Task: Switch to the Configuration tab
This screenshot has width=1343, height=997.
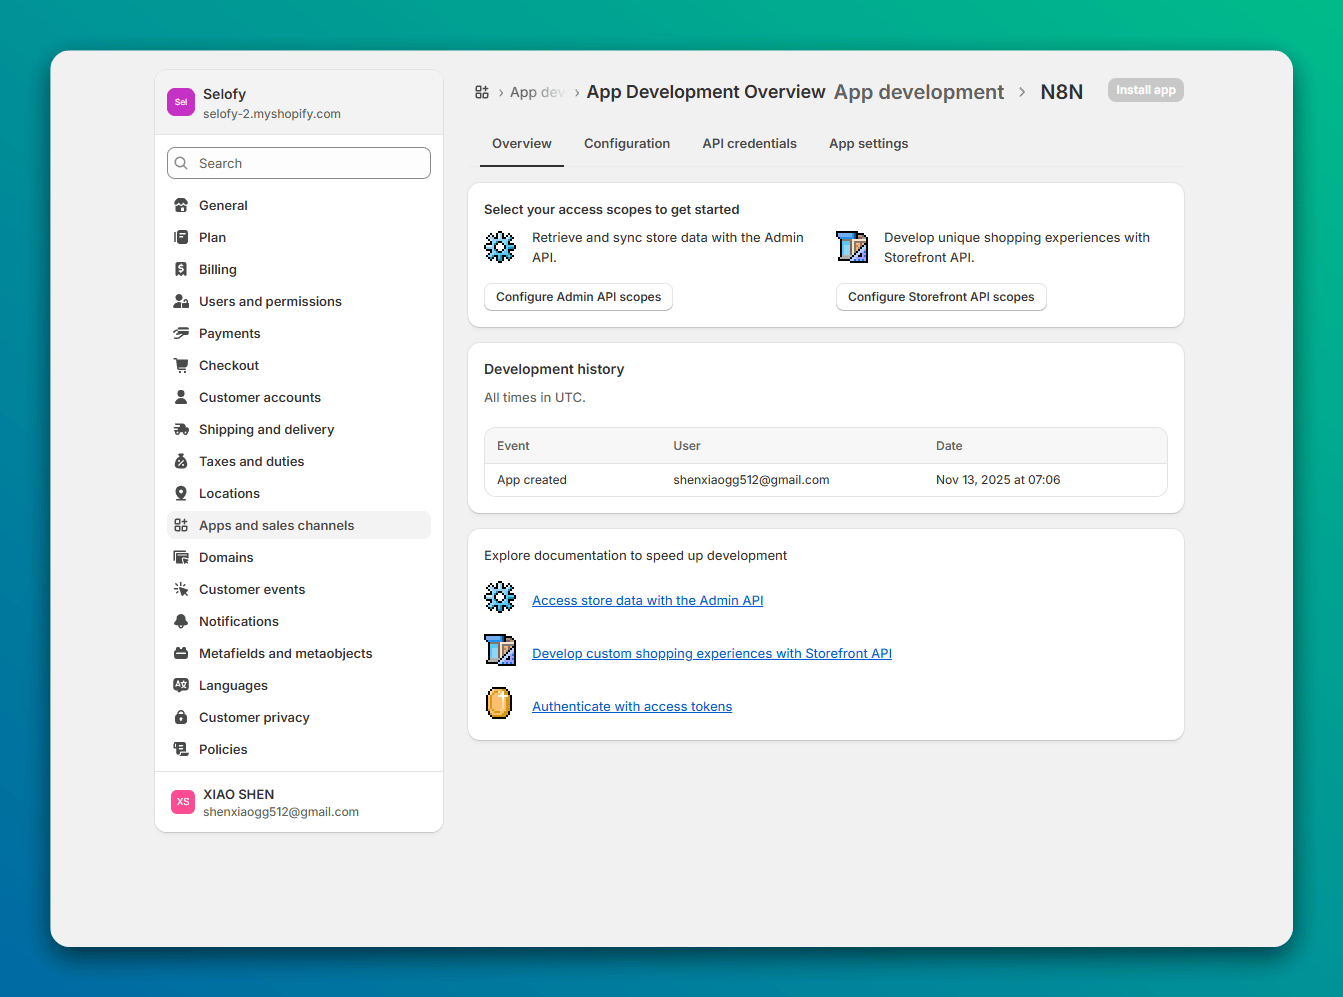Action: (x=627, y=144)
